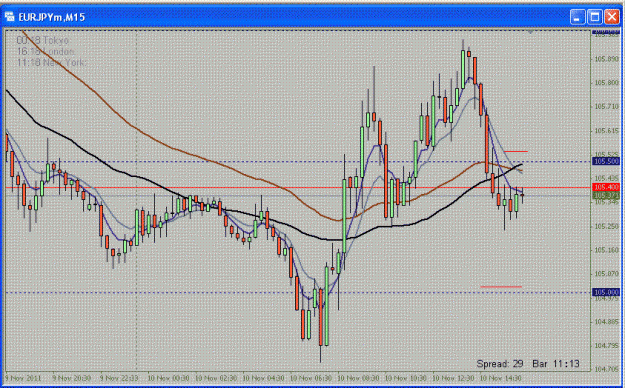
Task: Click the 105.890 price scale value
Action: [x=607, y=59]
